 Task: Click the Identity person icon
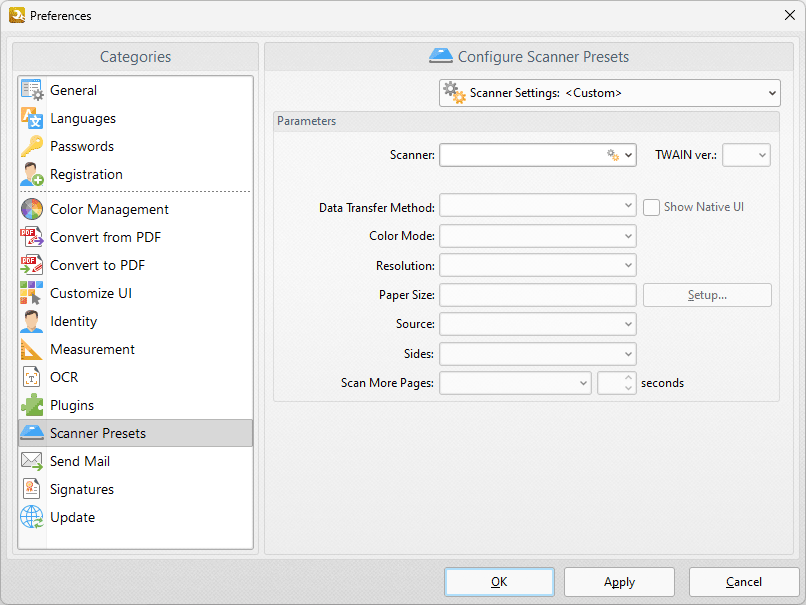[32, 321]
